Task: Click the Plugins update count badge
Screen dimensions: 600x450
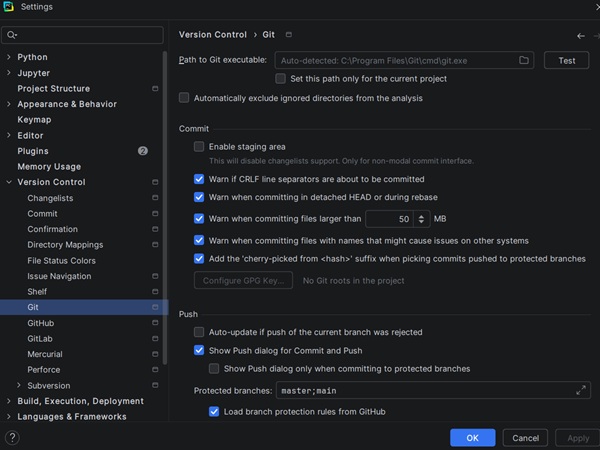Action: [143, 151]
